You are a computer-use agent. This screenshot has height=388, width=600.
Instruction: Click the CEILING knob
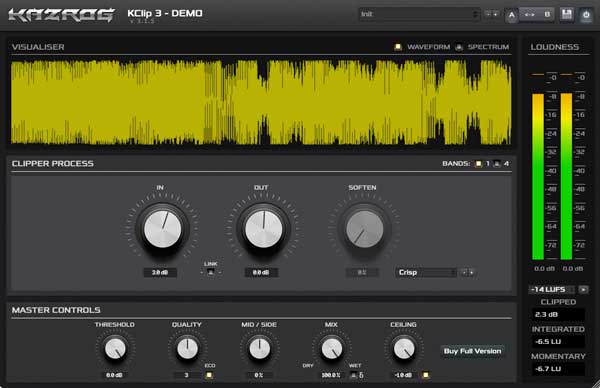pos(404,349)
